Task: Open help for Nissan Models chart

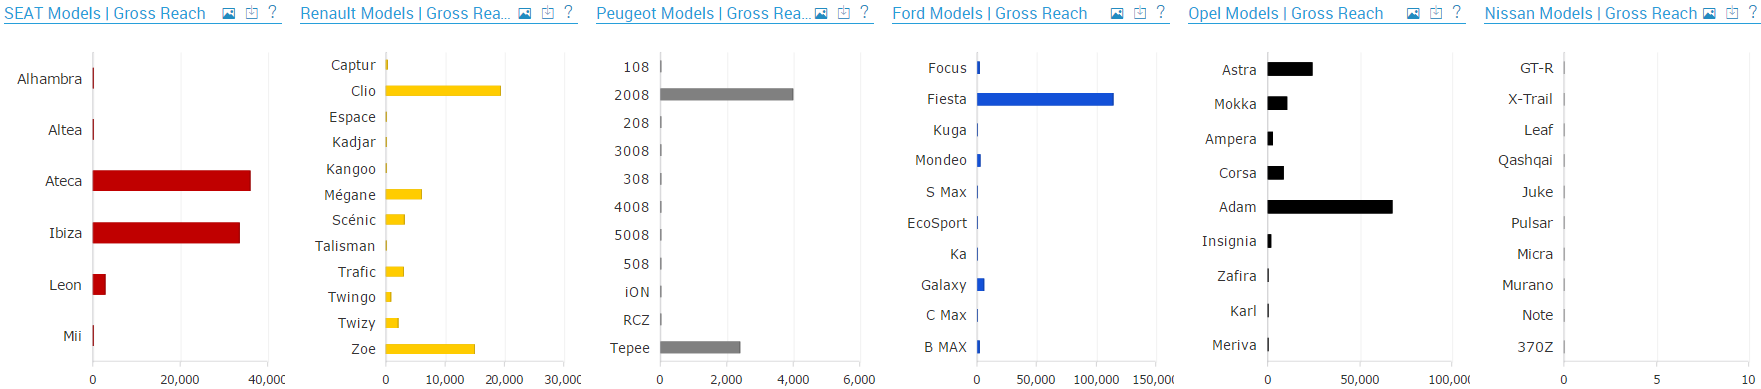Action: point(1752,13)
